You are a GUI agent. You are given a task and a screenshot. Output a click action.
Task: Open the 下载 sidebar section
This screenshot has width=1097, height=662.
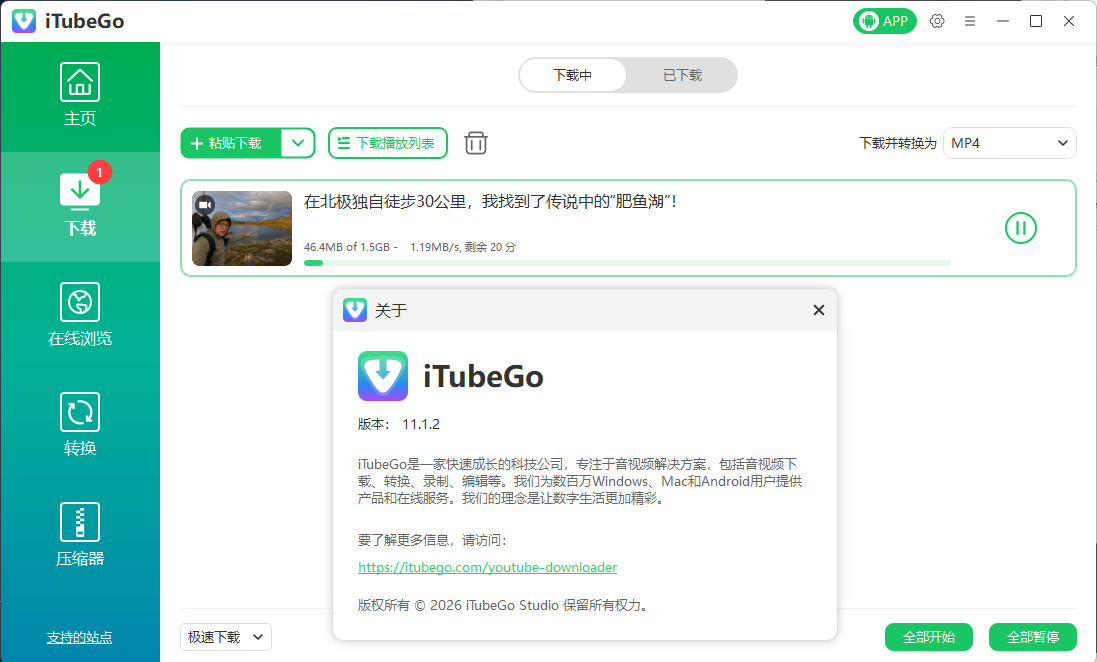tap(80, 206)
